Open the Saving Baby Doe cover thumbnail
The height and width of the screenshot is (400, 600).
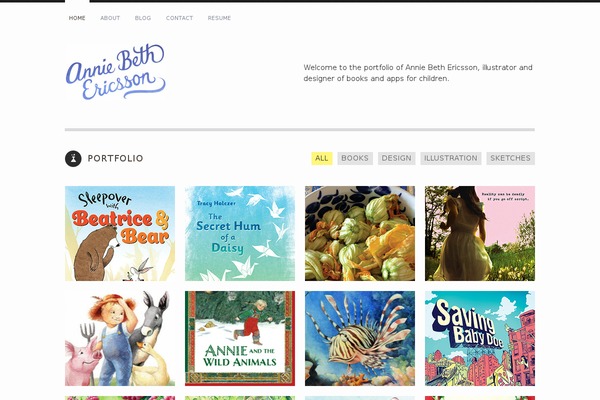(x=480, y=338)
